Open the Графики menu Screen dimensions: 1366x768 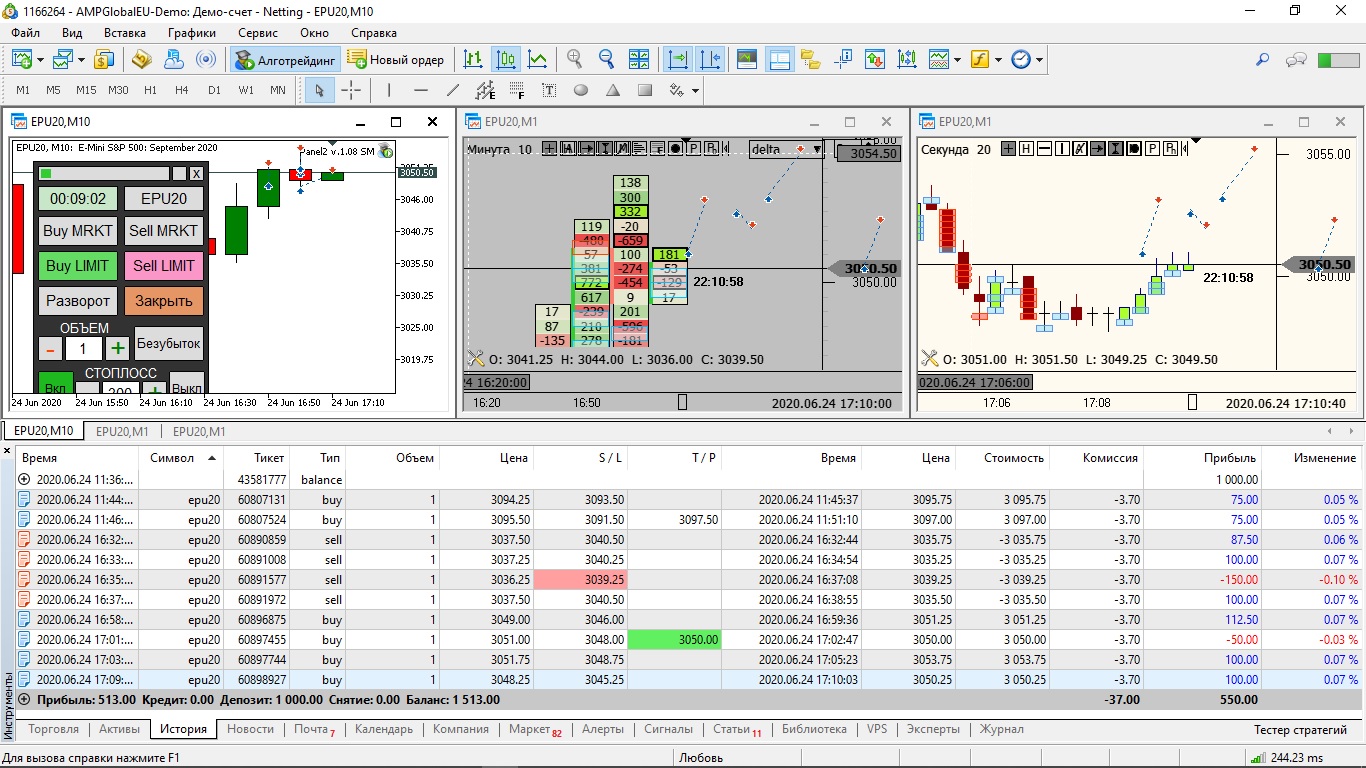pos(192,33)
